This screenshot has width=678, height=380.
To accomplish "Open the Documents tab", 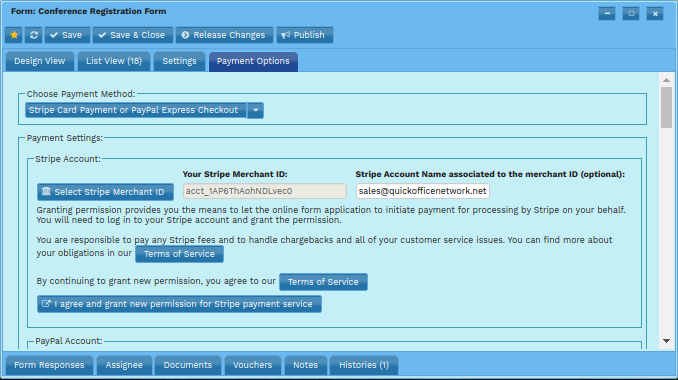I will [x=188, y=365].
